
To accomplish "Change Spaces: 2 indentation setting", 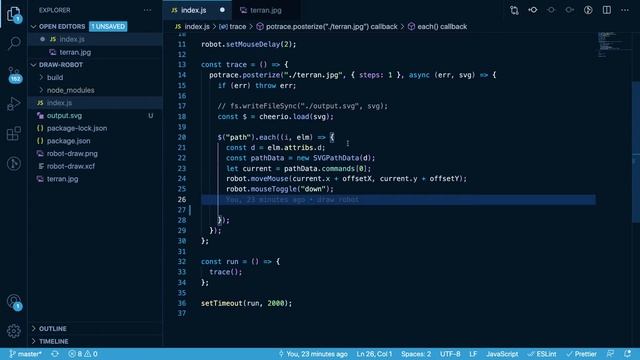I will point(416,354).
